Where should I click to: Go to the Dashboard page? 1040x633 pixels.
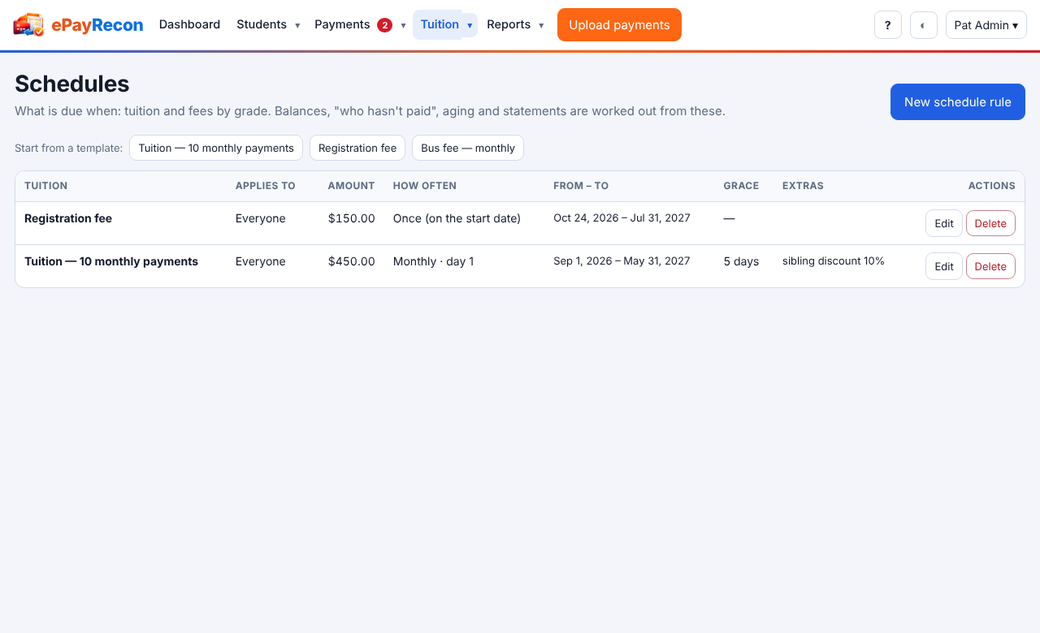(190, 25)
